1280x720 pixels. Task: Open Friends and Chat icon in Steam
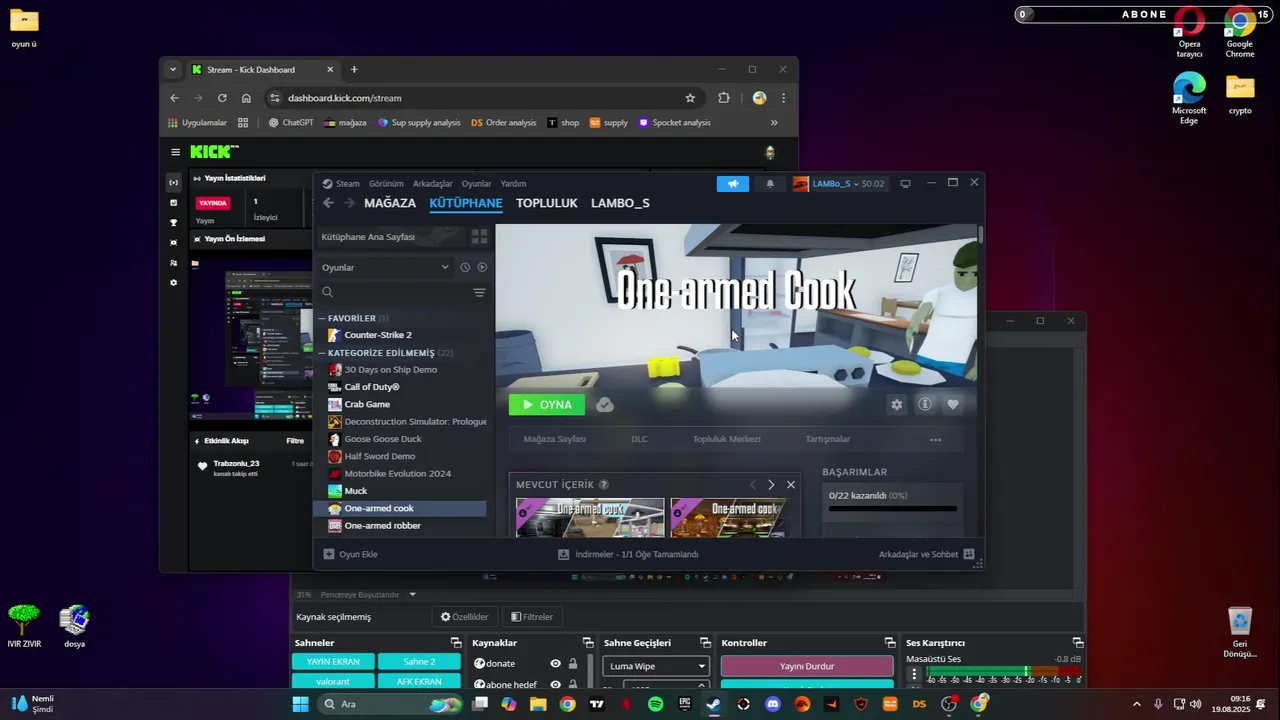click(969, 554)
